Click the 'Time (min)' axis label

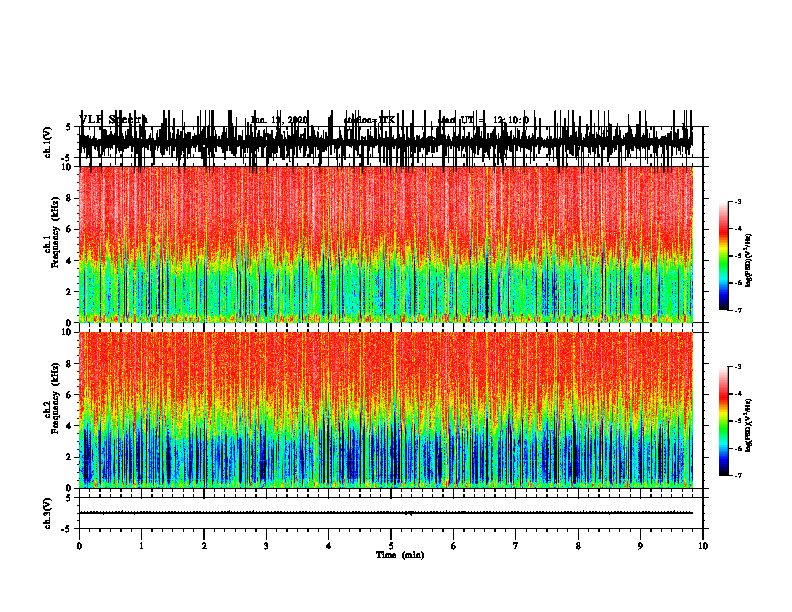pos(400,555)
